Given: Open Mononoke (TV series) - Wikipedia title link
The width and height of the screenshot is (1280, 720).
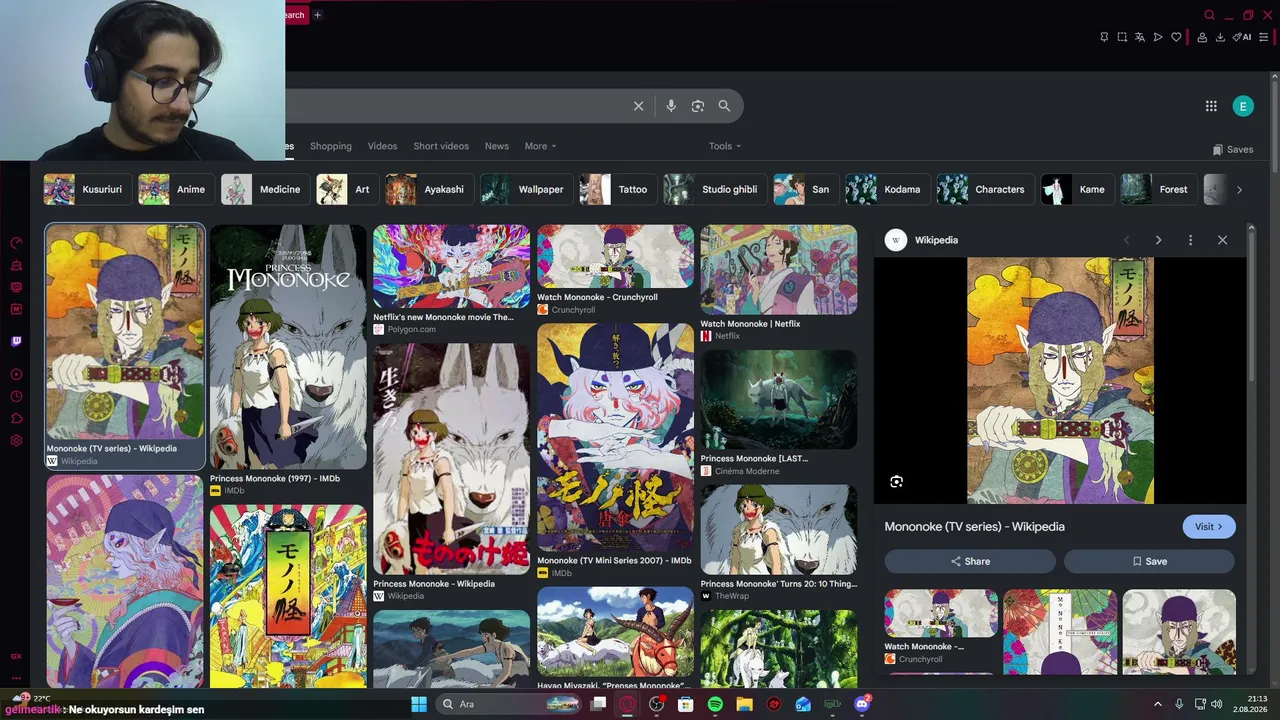Looking at the screenshot, I should pos(974,527).
